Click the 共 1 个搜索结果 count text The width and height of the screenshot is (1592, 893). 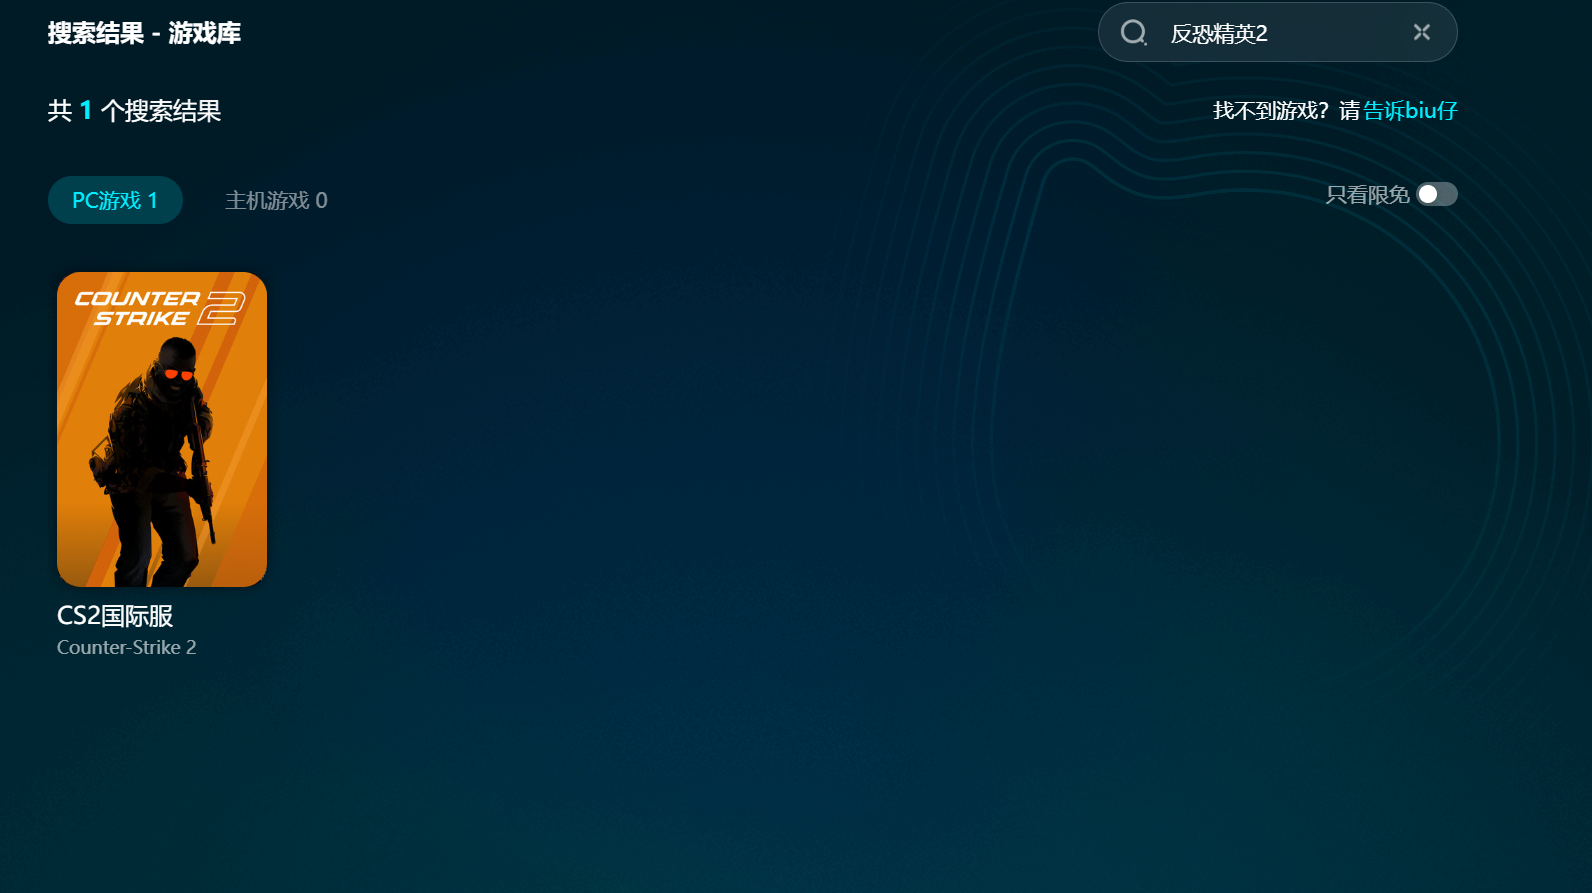pos(134,110)
